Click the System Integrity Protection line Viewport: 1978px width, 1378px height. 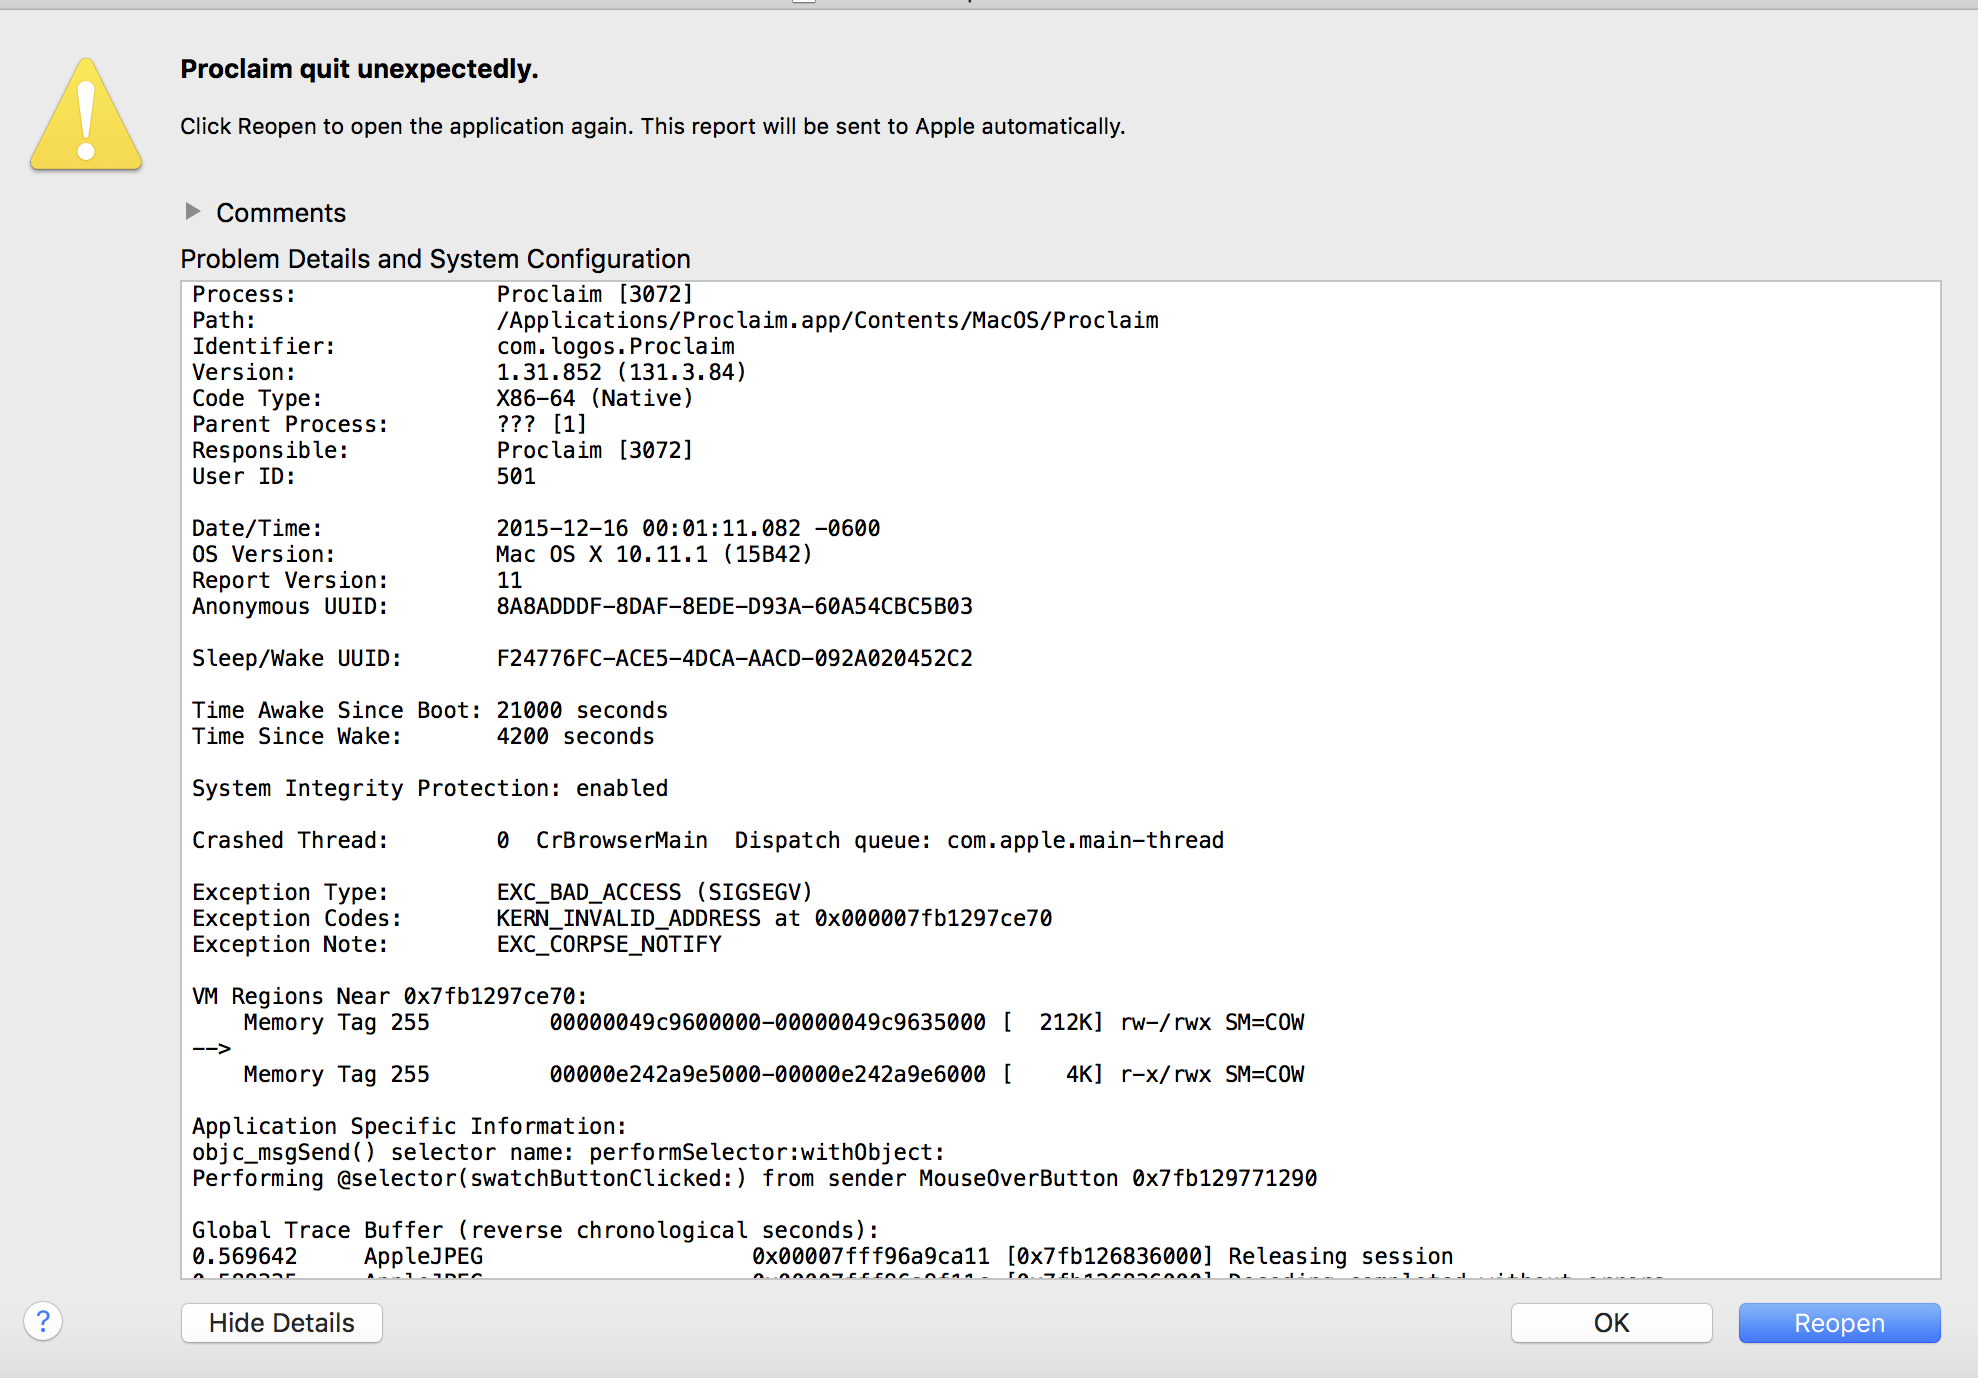tap(429, 788)
